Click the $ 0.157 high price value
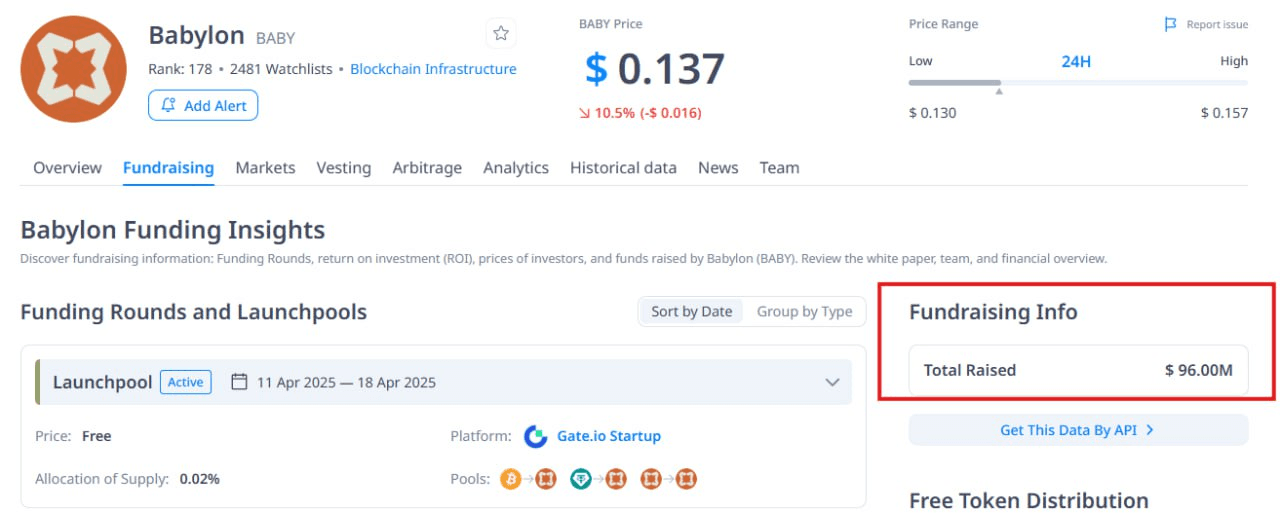Image resolution: width=1280 pixels, height=513 pixels. pyautogui.click(x=1224, y=113)
